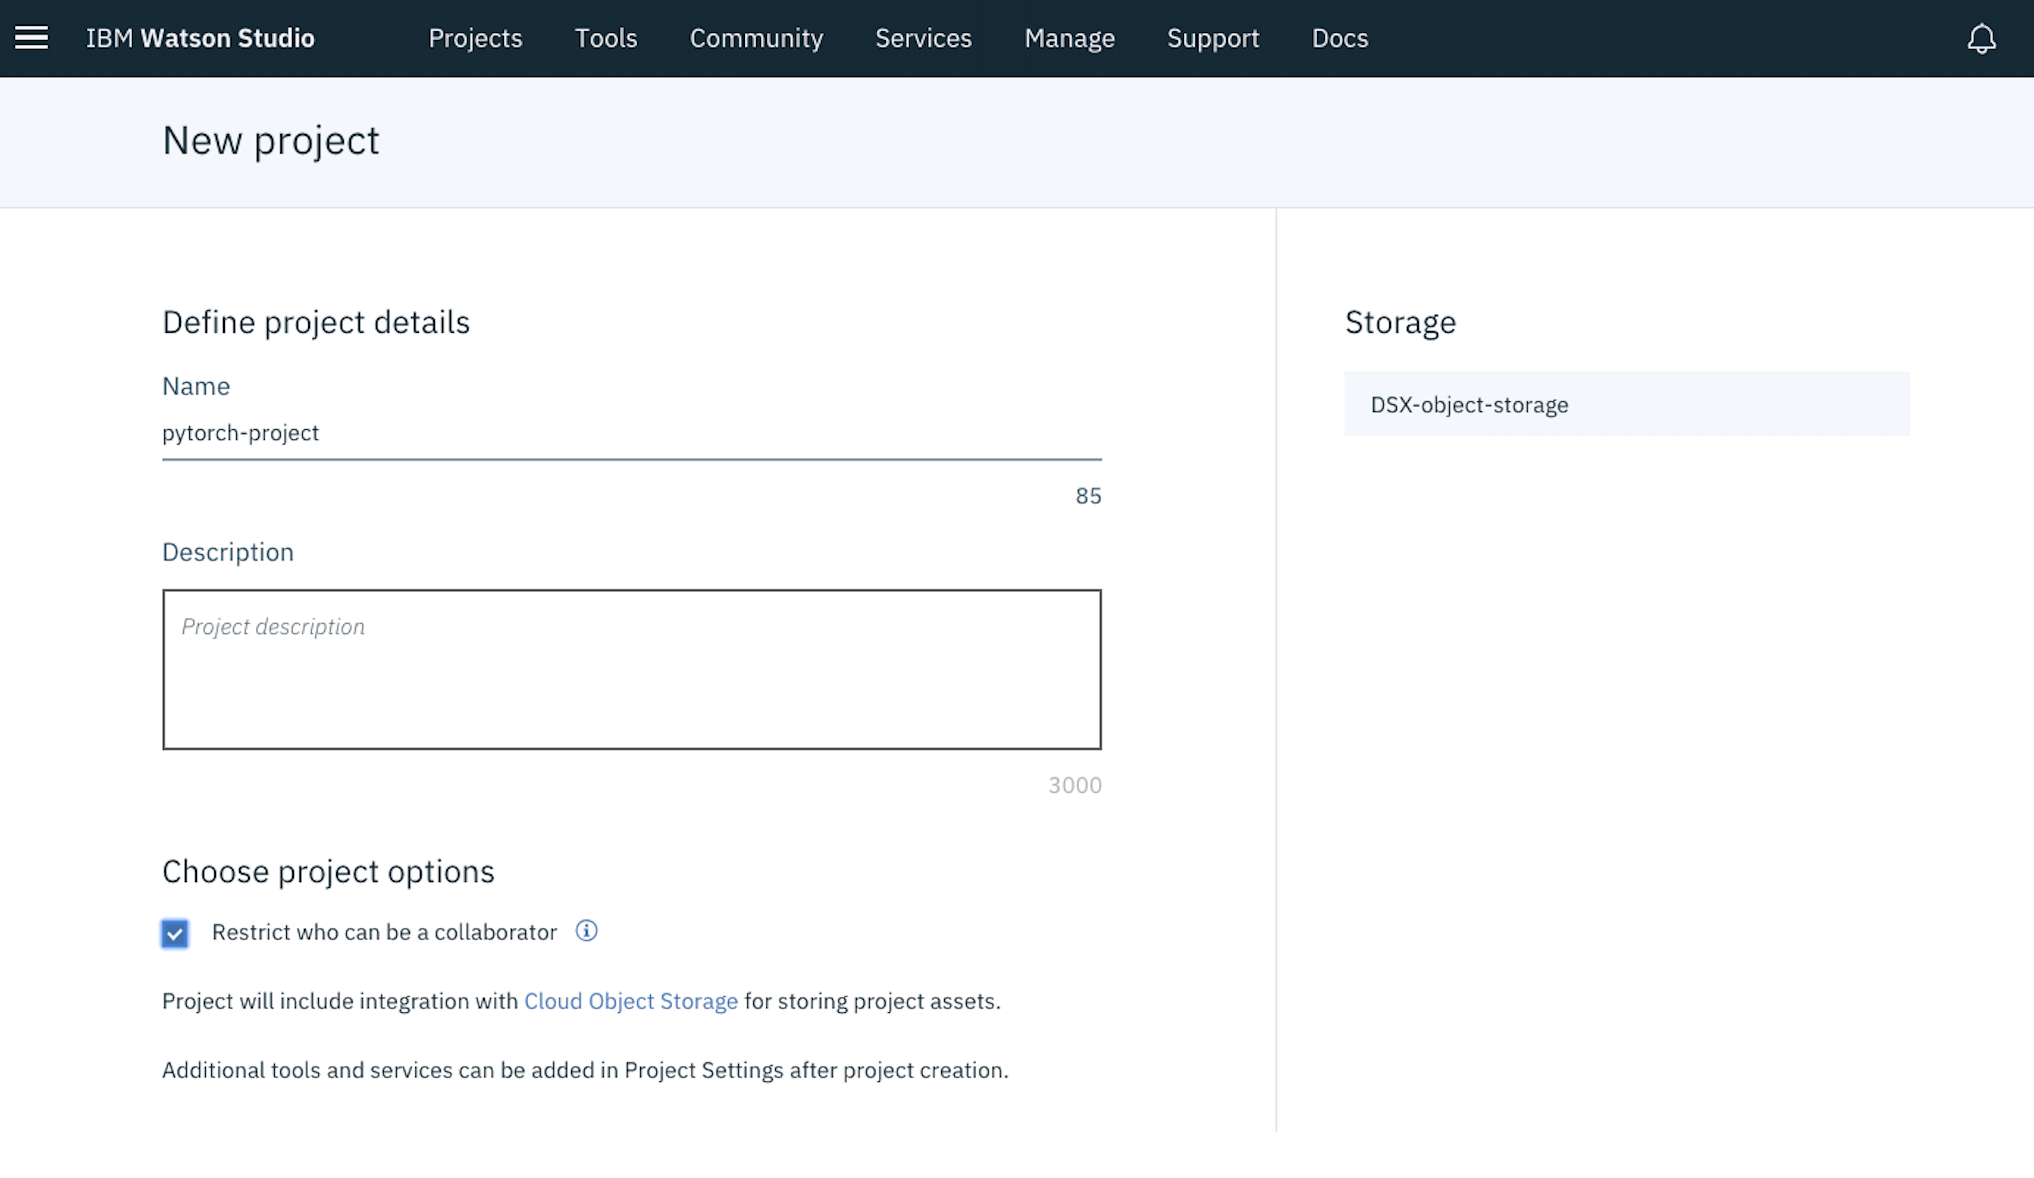Open the Support menu
Viewport: 2034px width, 1178px height.
click(1212, 38)
